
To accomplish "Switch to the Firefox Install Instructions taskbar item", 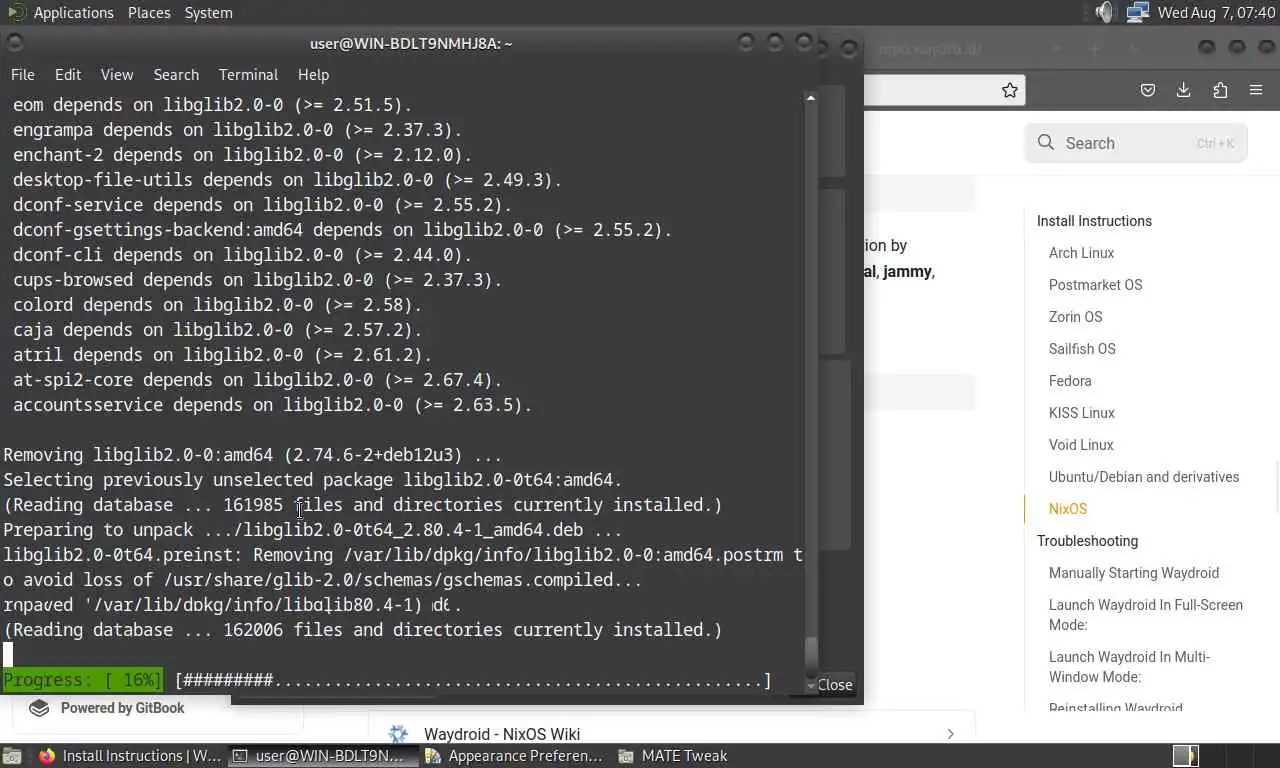I will click(x=130, y=756).
